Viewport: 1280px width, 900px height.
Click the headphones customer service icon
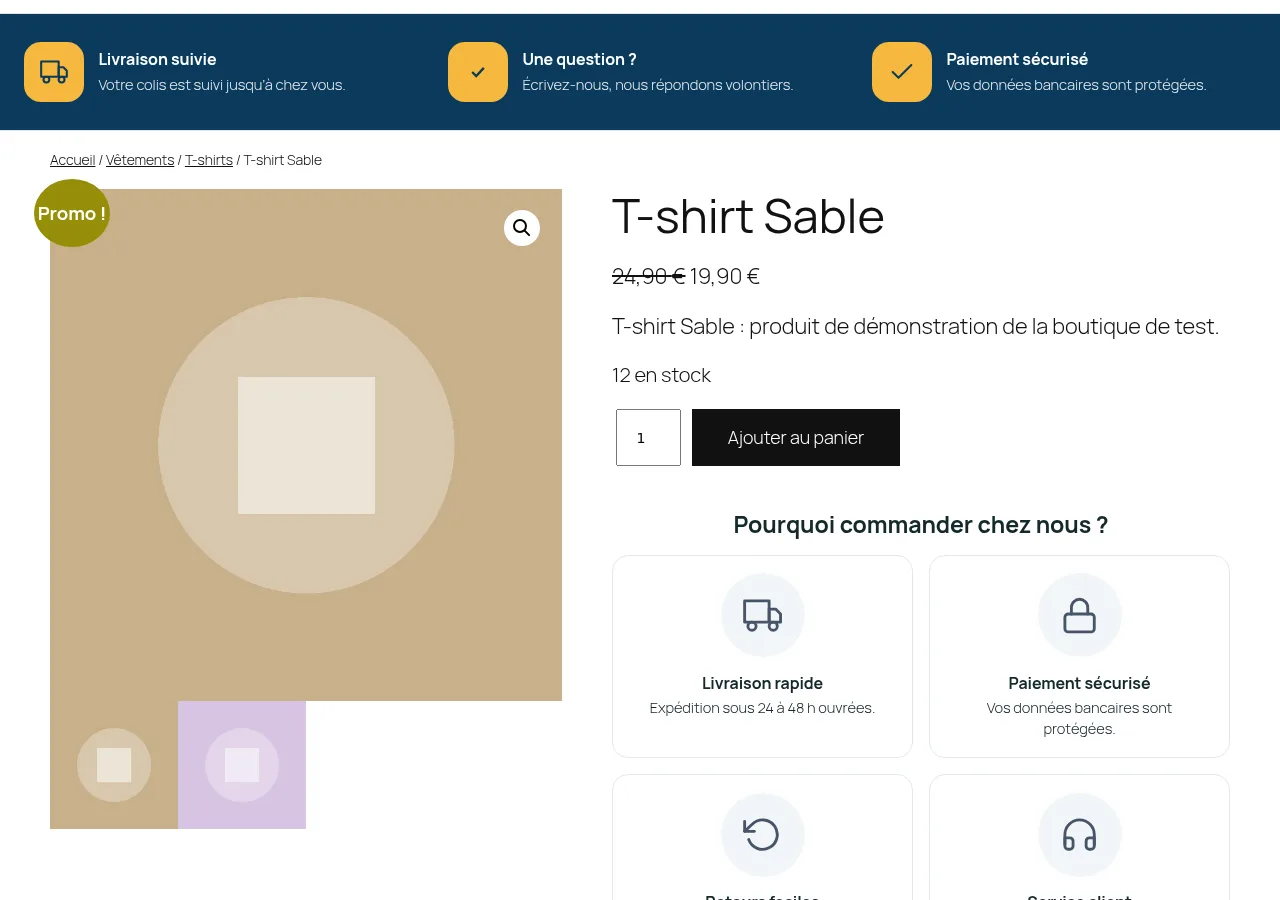coord(1080,835)
